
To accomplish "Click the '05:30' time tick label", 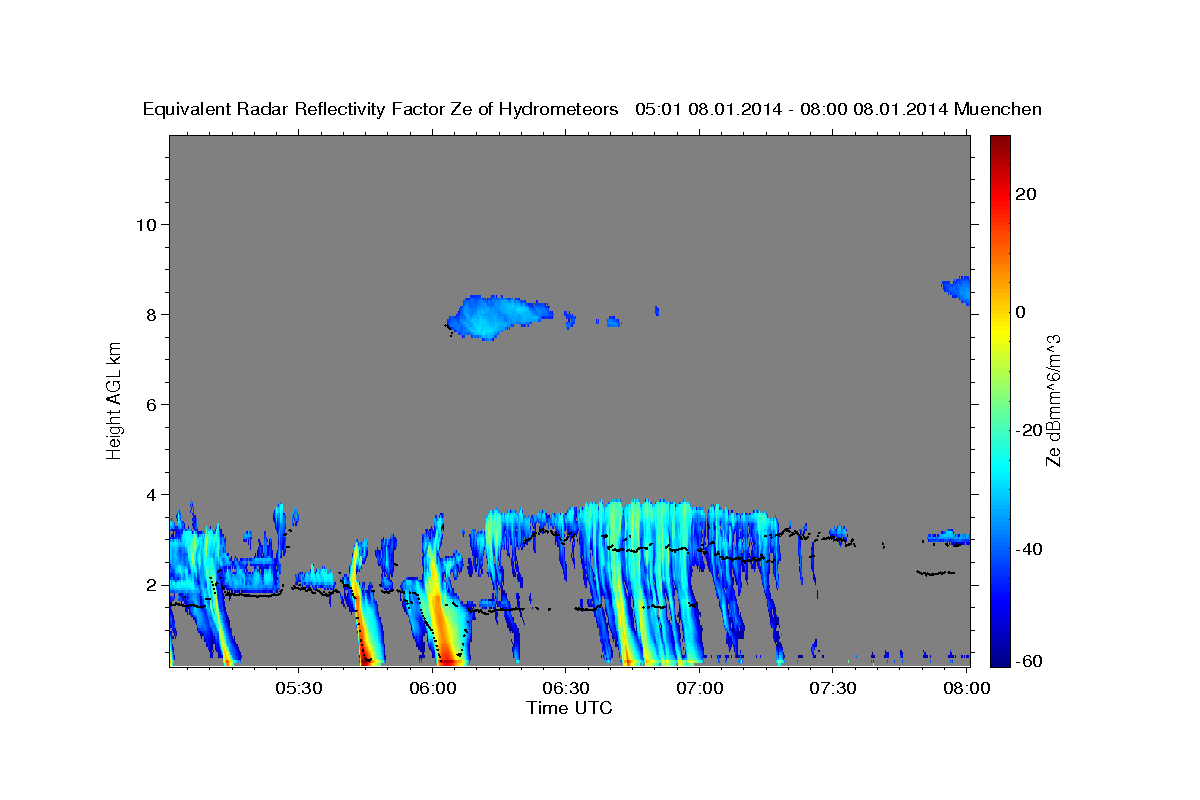I will pyautogui.click(x=299, y=688).
